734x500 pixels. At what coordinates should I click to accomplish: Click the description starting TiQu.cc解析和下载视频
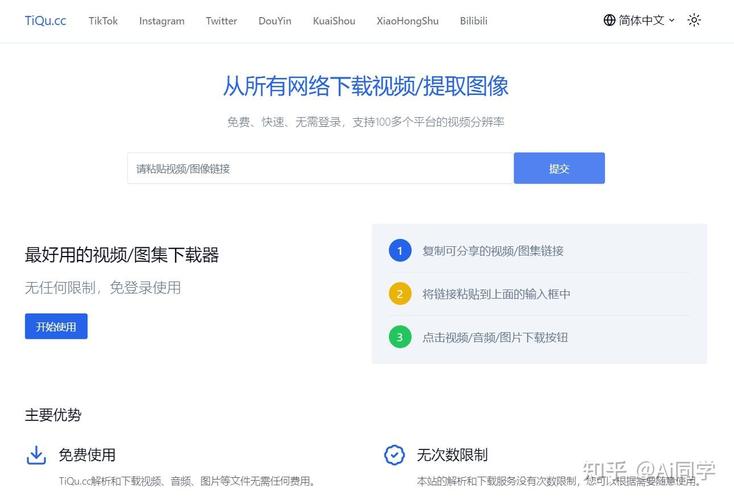tap(187, 481)
